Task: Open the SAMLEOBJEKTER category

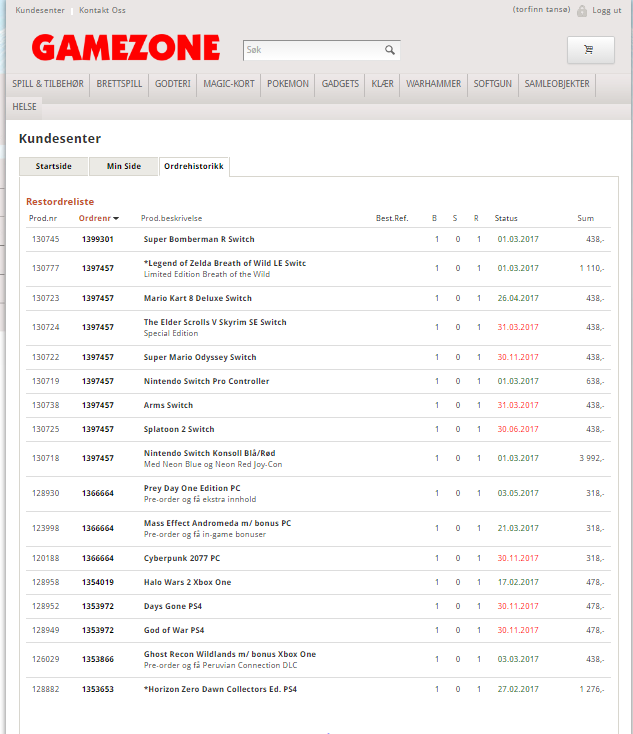Action: (557, 84)
